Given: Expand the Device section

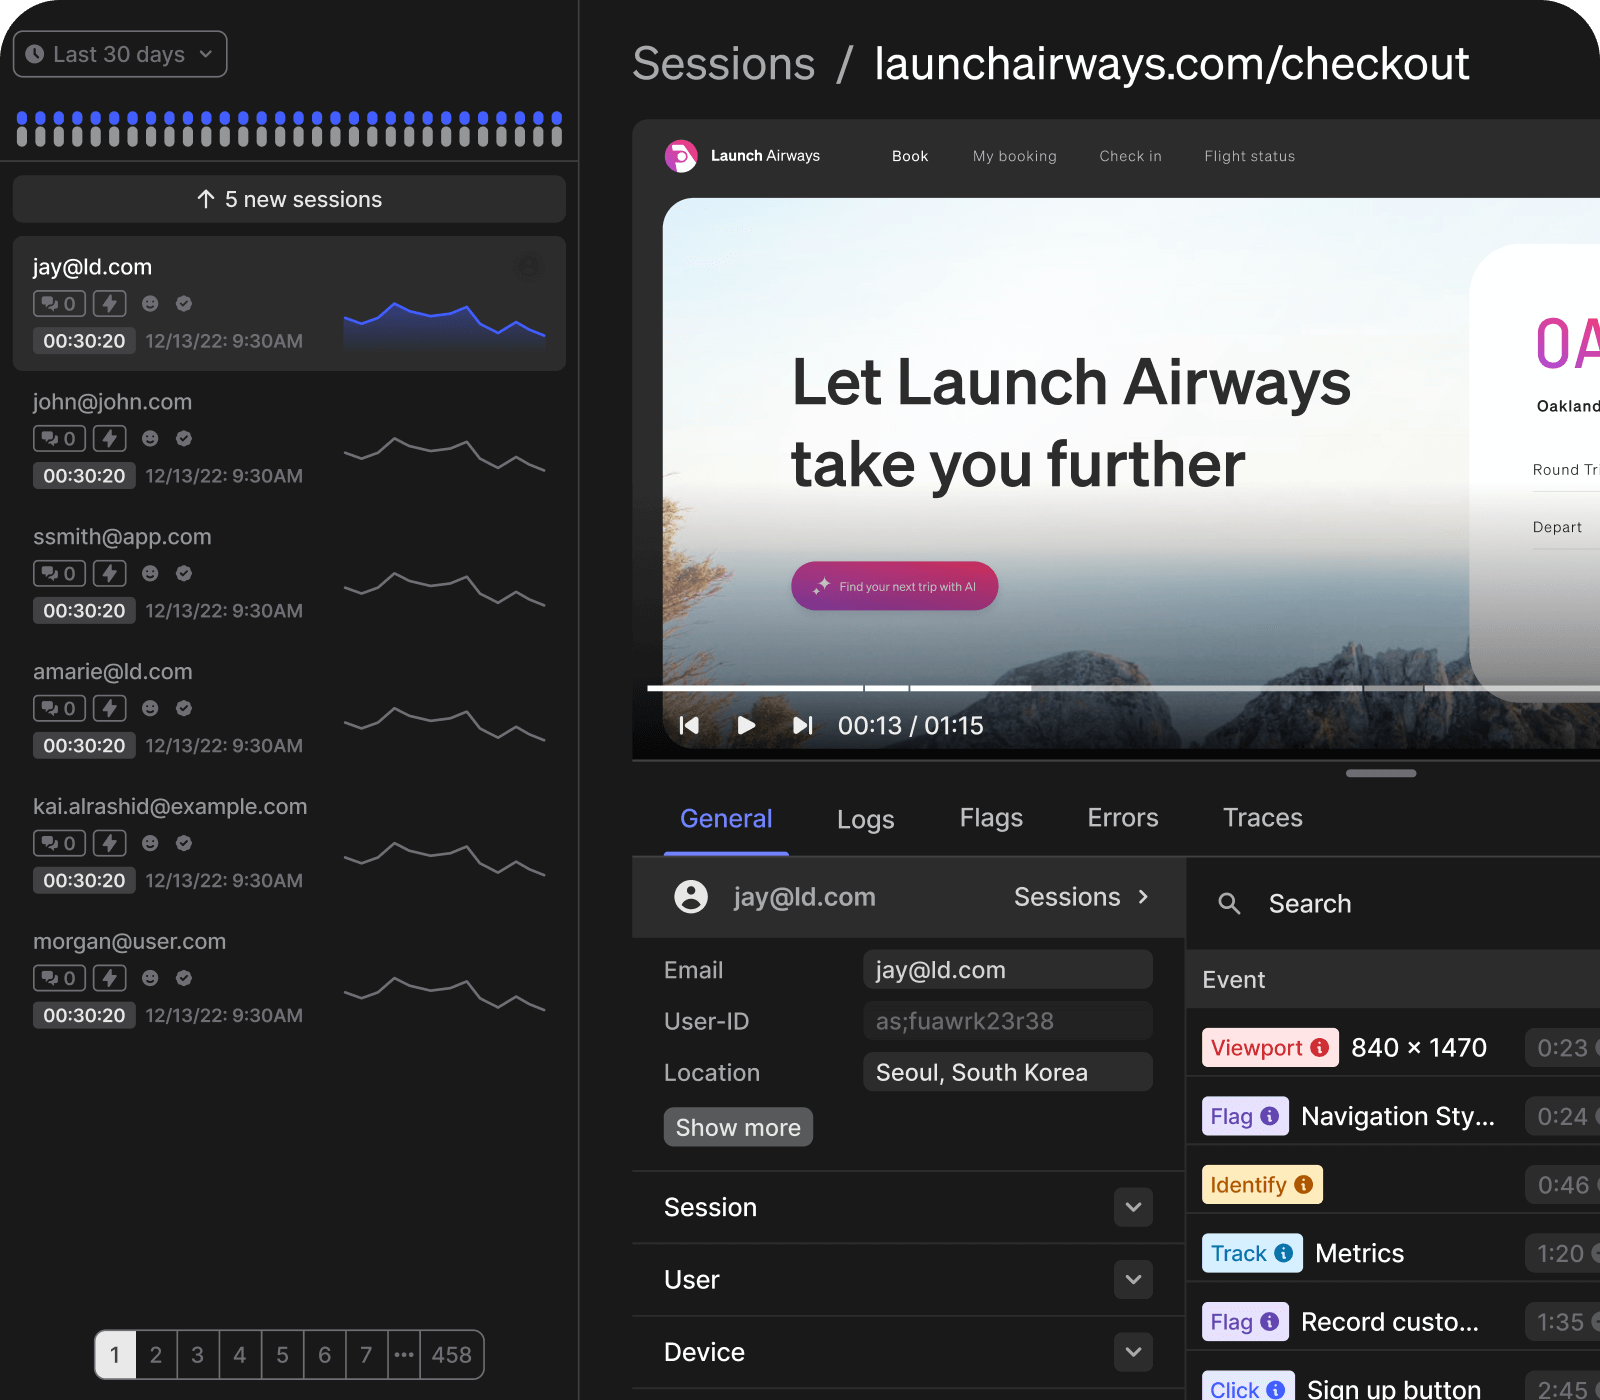Looking at the screenshot, I should pos(1133,1352).
